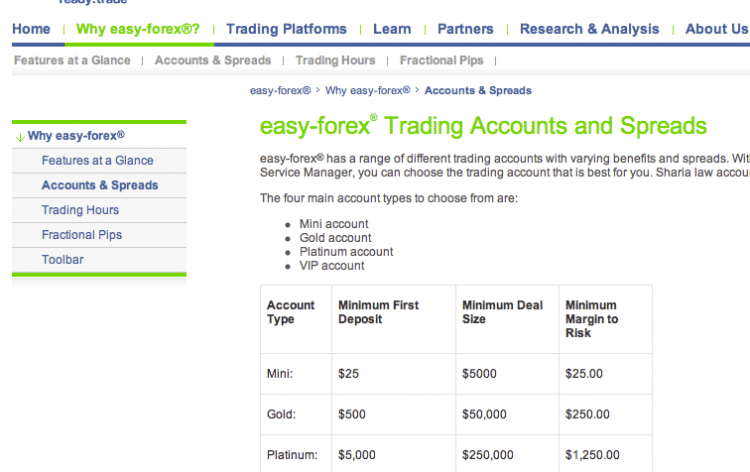Open Trading Platforms in the main navigation
The width and height of the screenshot is (750, 472).
(286, 29)
